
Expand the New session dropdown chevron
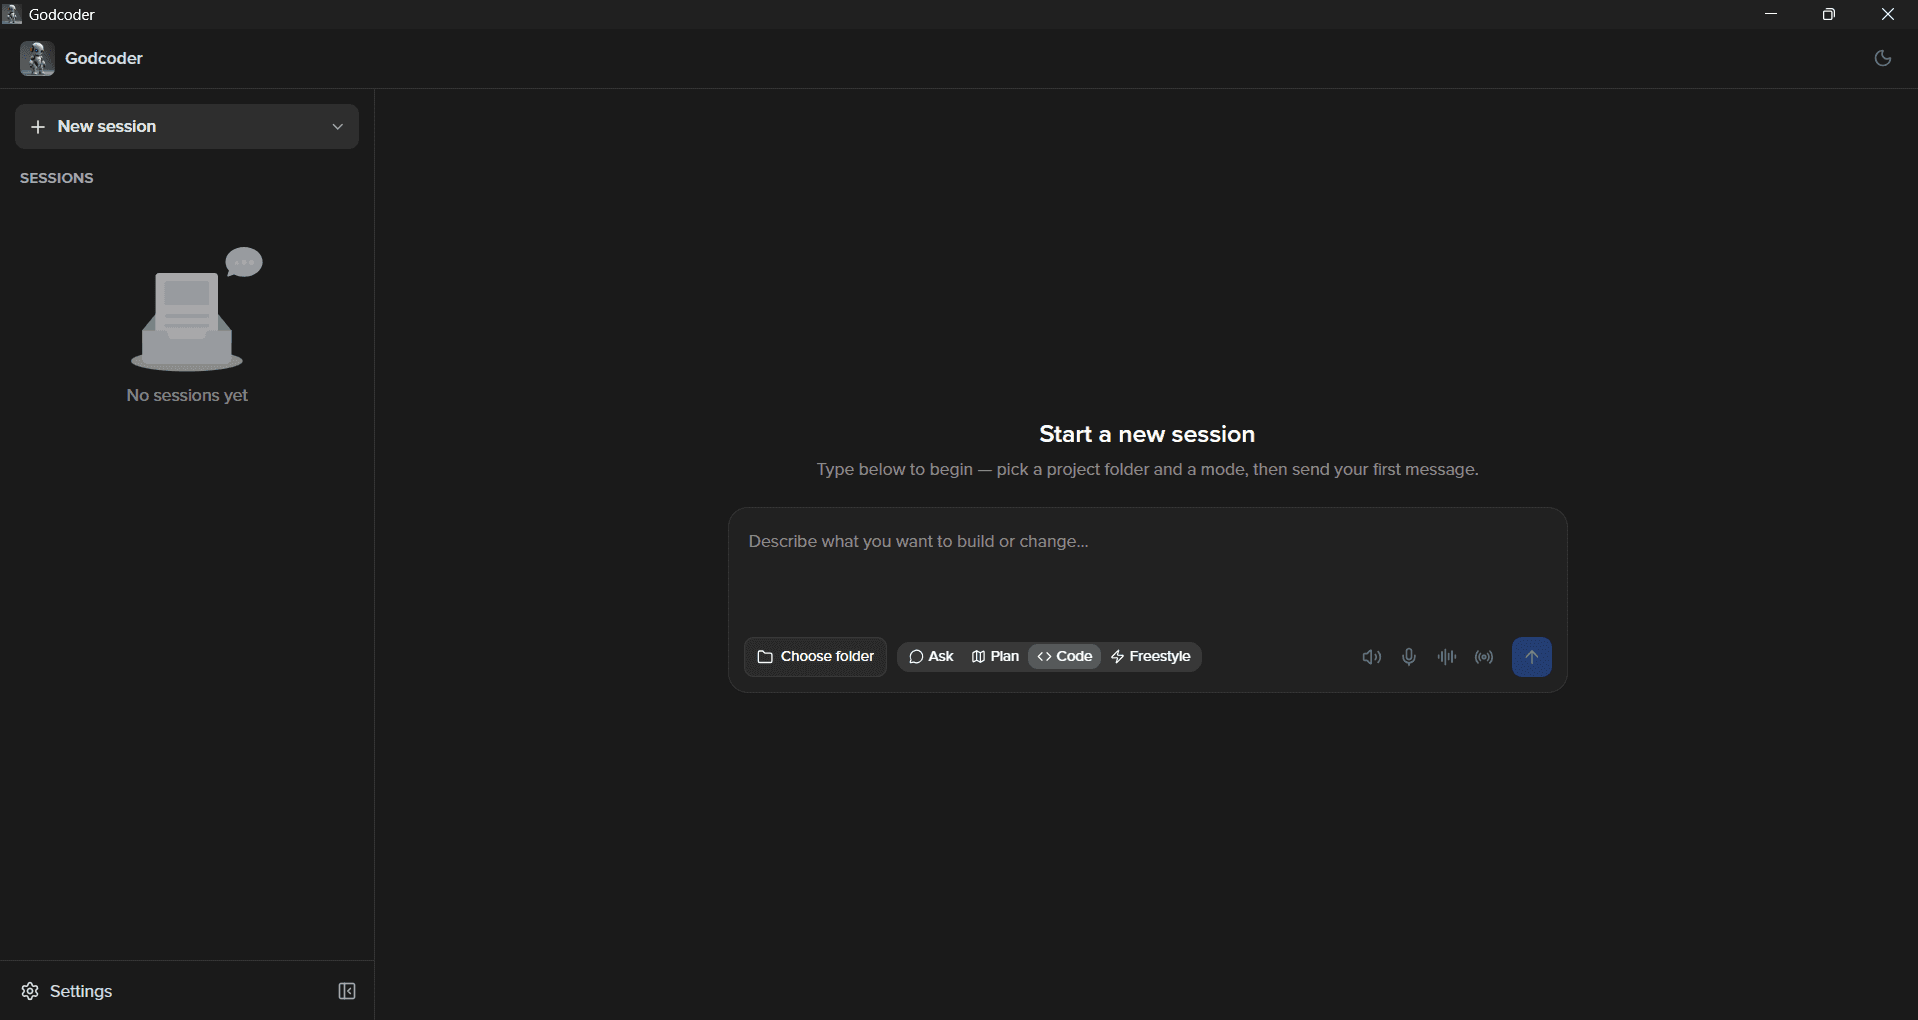coord(338,127)
